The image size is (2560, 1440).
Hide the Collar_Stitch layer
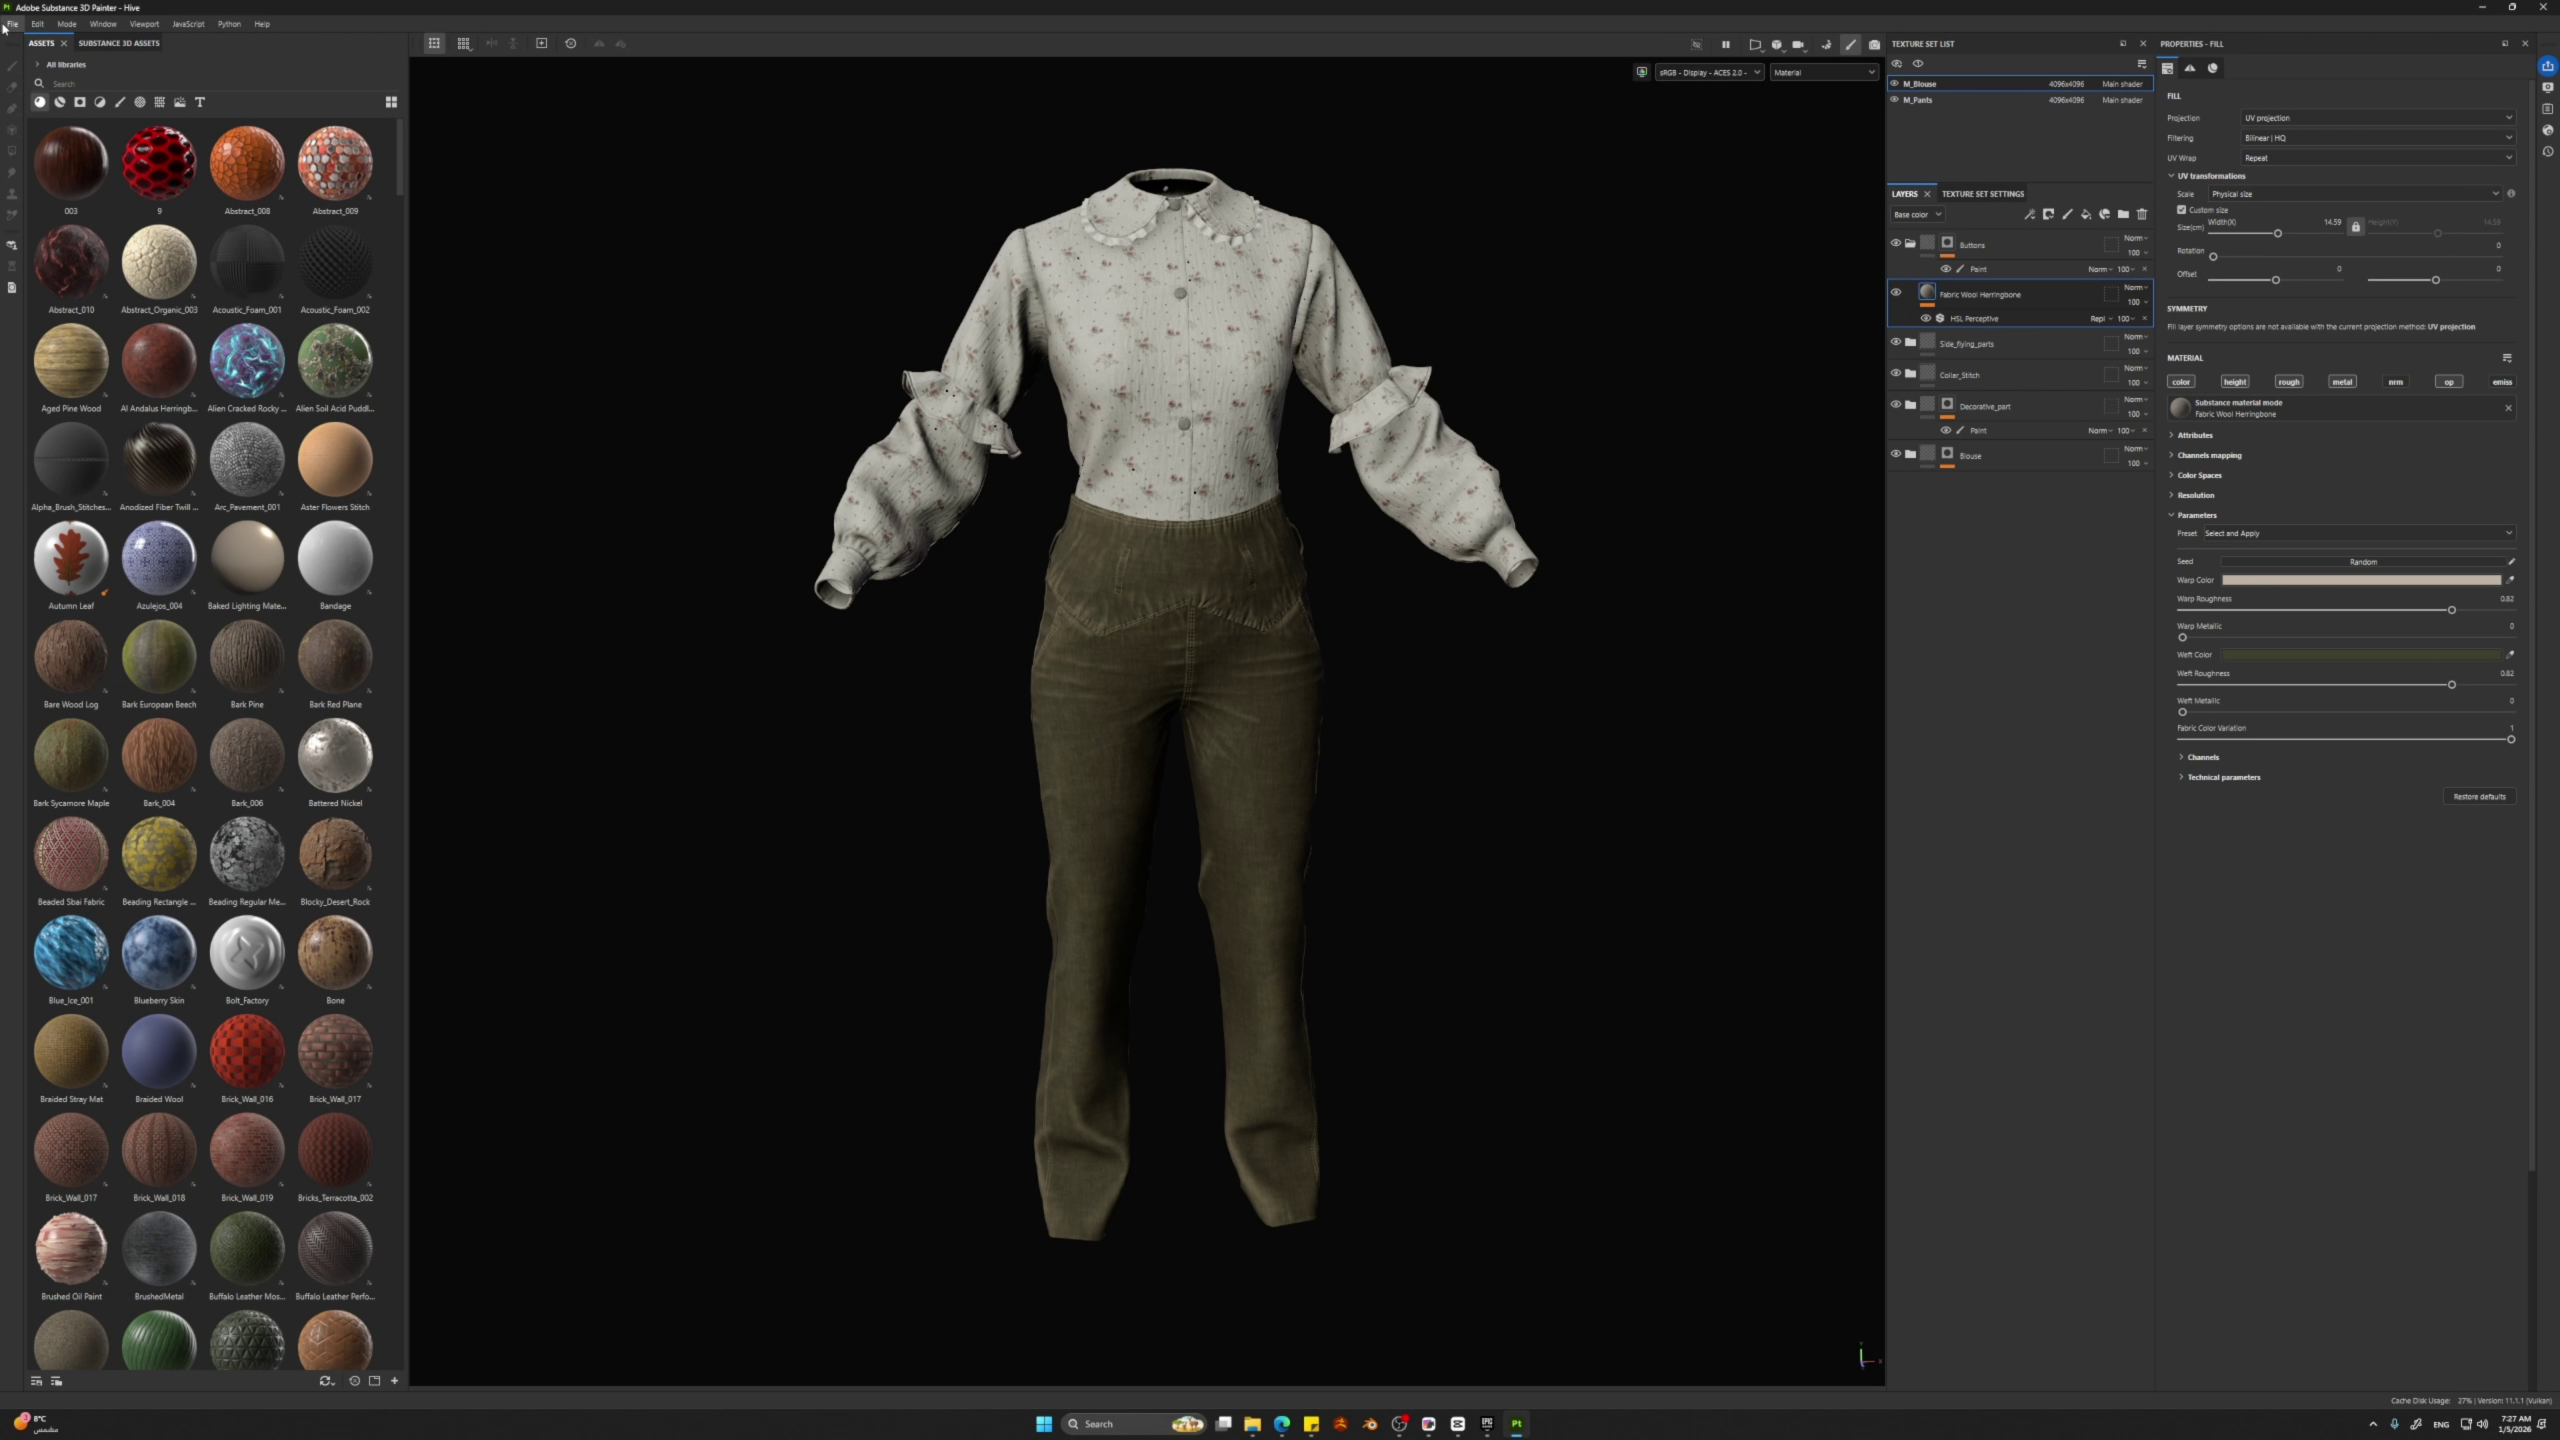point(1895,374)
